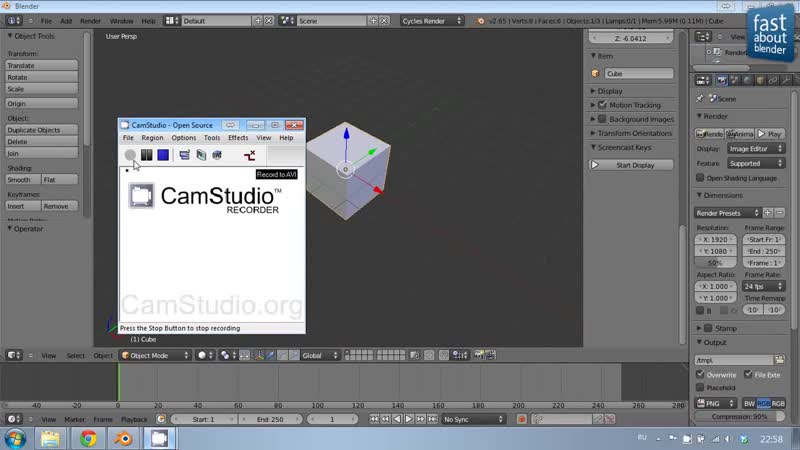Screen dimensions: 800x450
Task: Open File Explorer in taskbar
Action: (x=51, y=438)
